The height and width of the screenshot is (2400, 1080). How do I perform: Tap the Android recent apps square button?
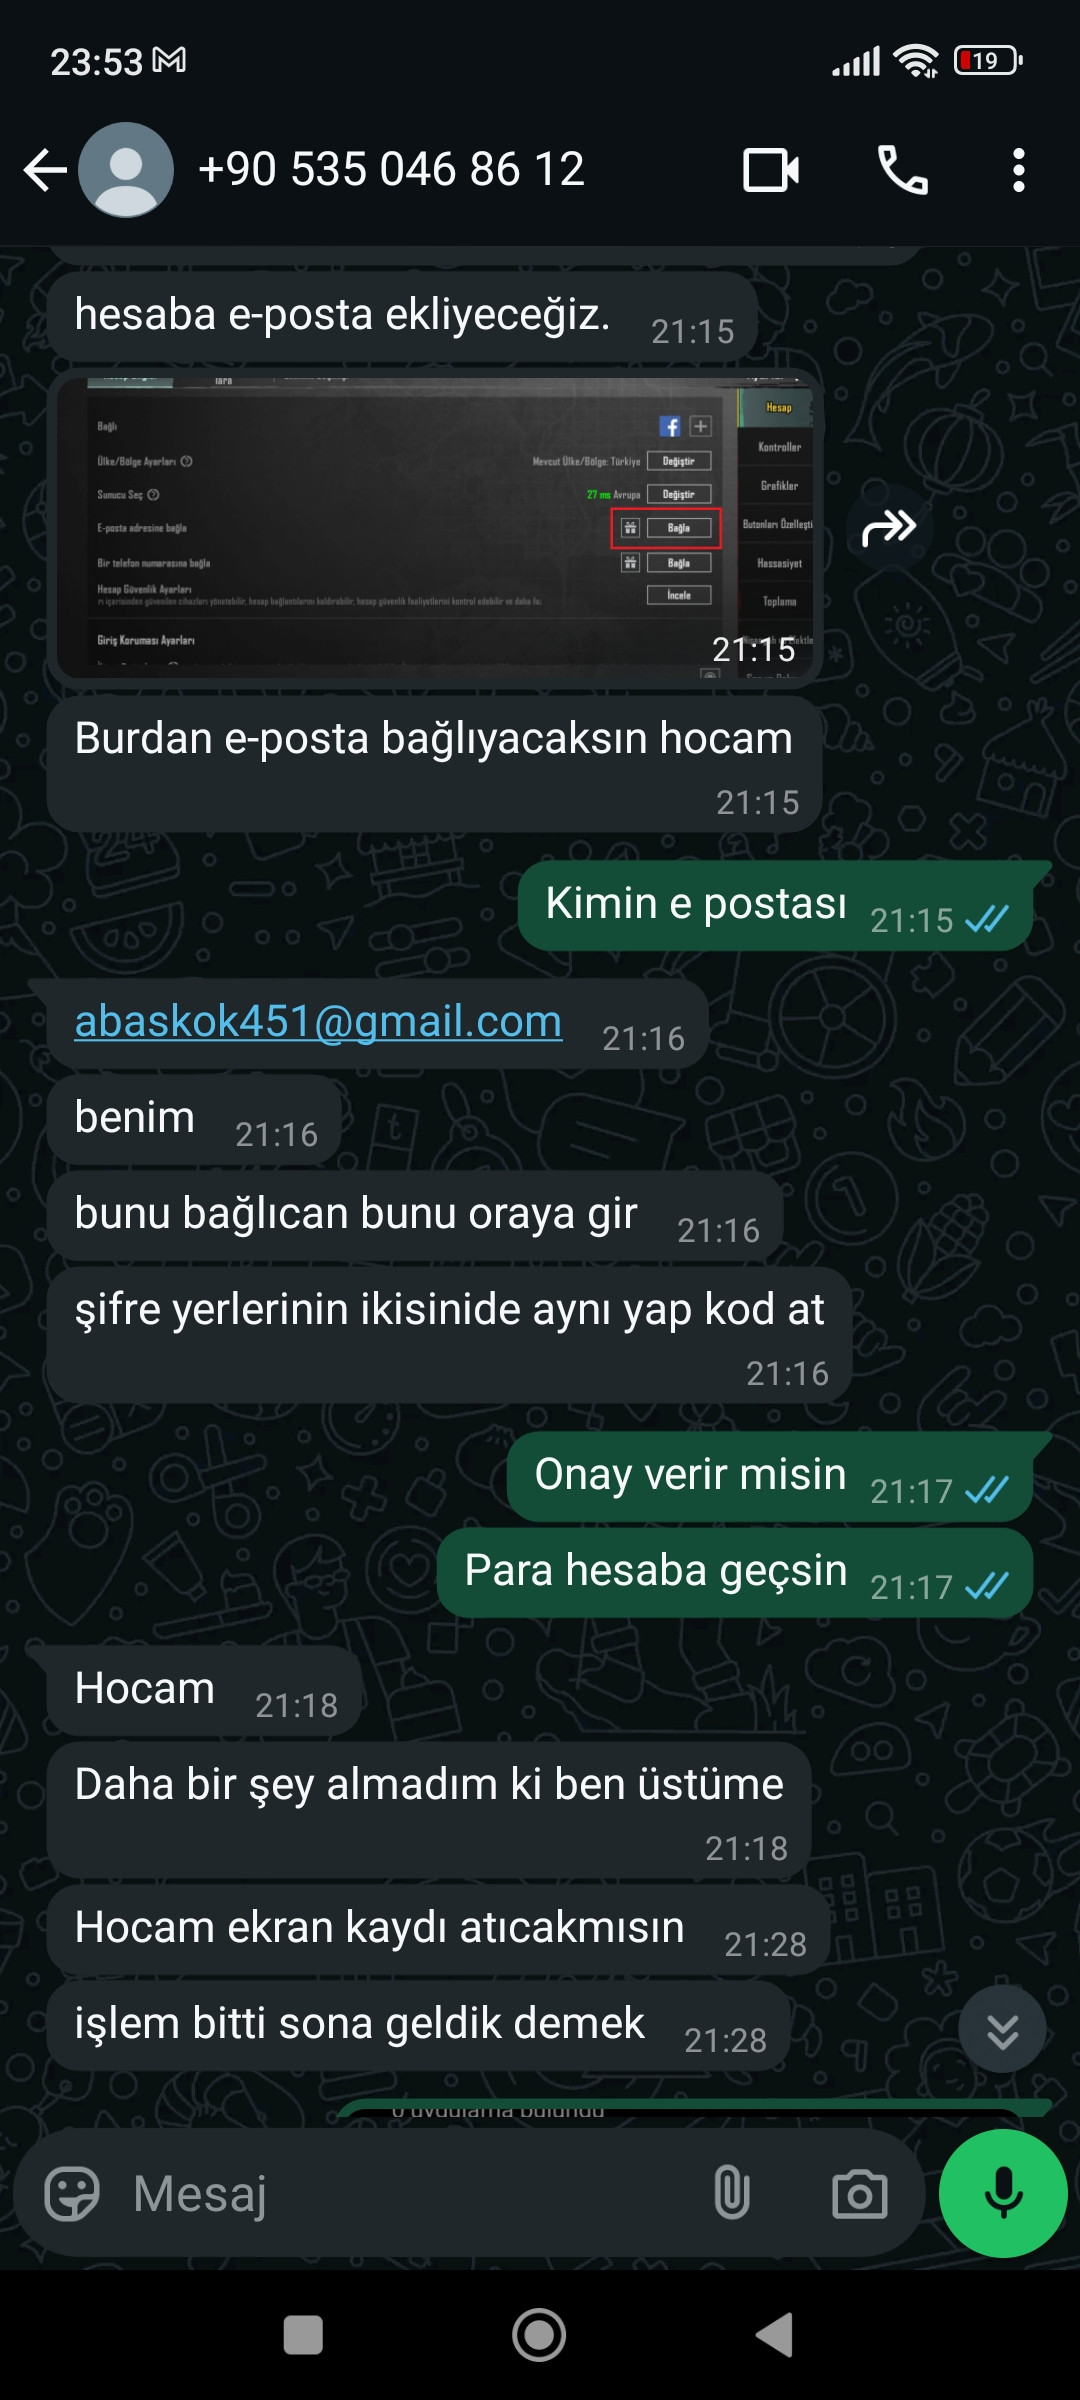[x=303, y=2335]
